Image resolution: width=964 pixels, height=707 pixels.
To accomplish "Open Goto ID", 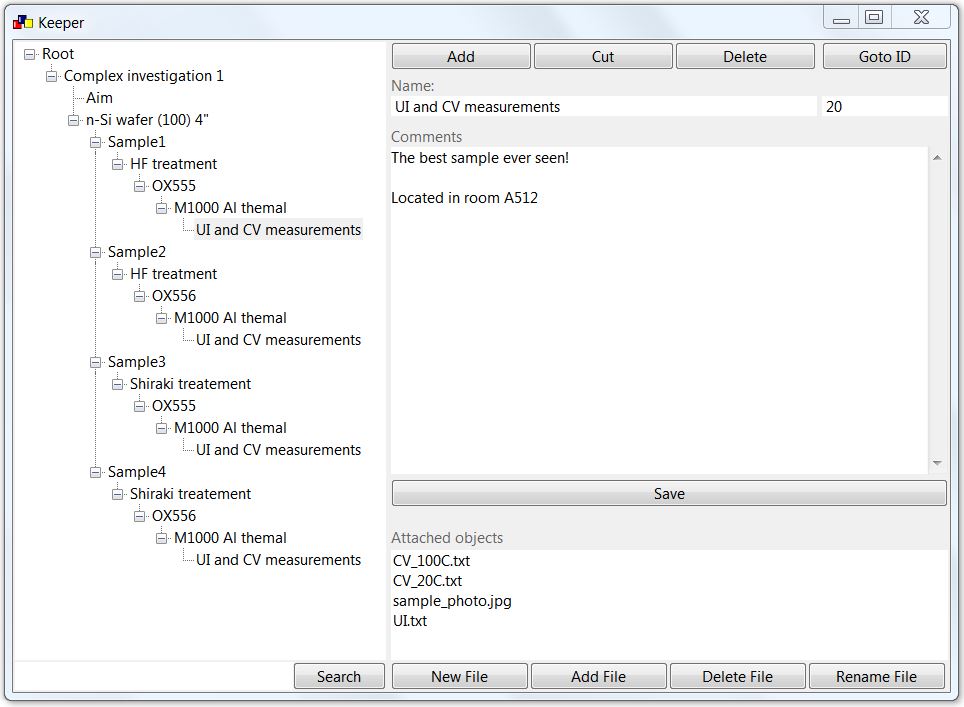I will tap(885, 57).
